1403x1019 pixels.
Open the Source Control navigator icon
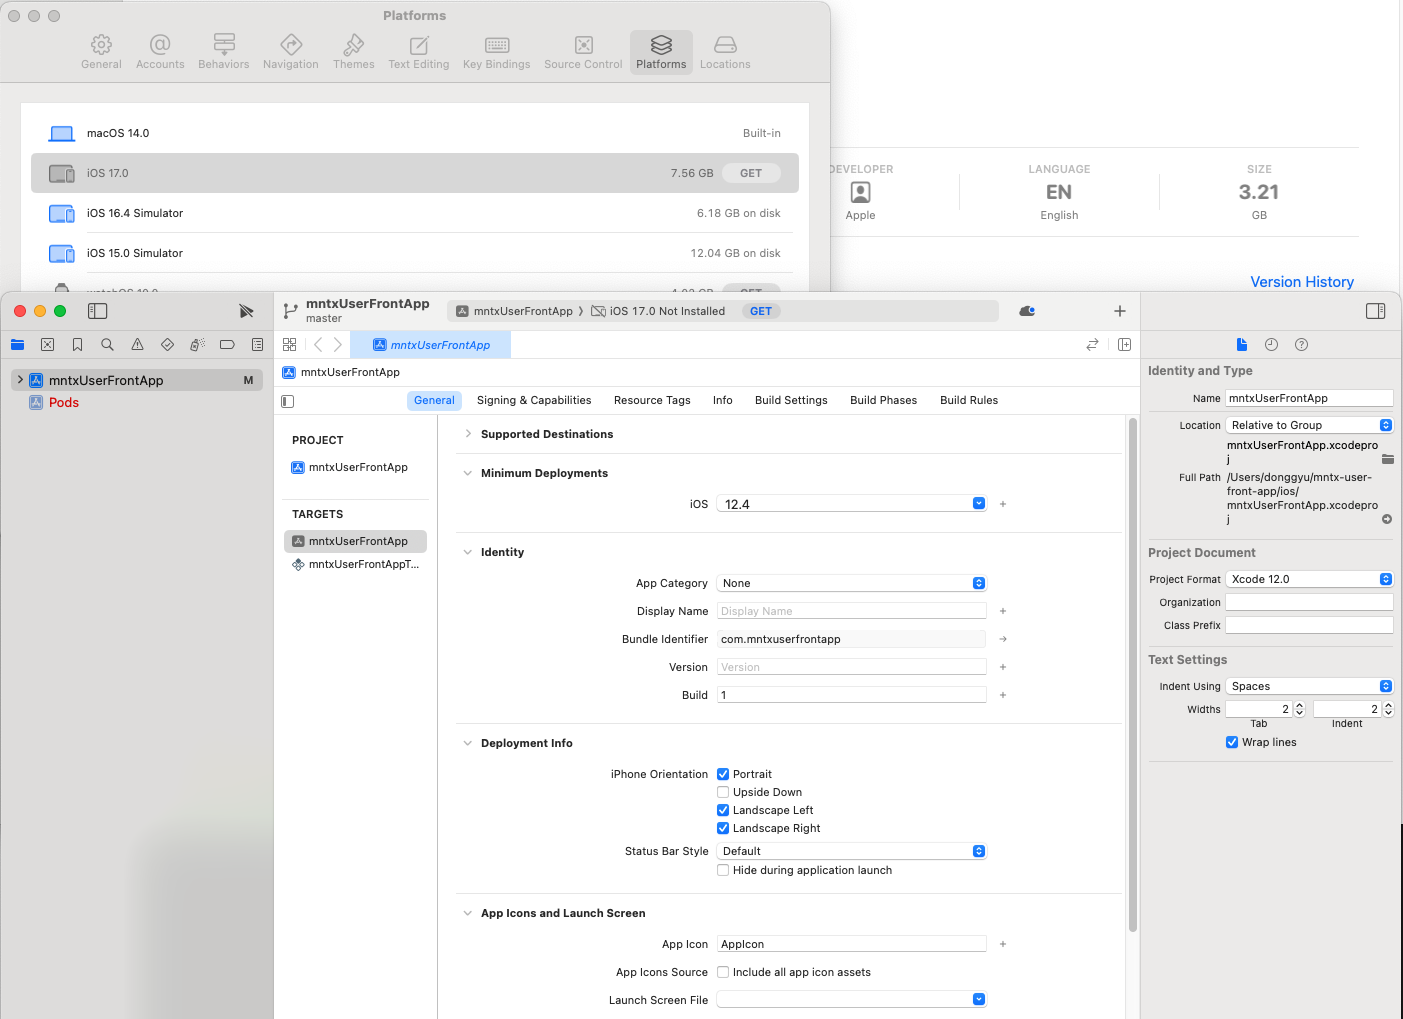point(47,345)
